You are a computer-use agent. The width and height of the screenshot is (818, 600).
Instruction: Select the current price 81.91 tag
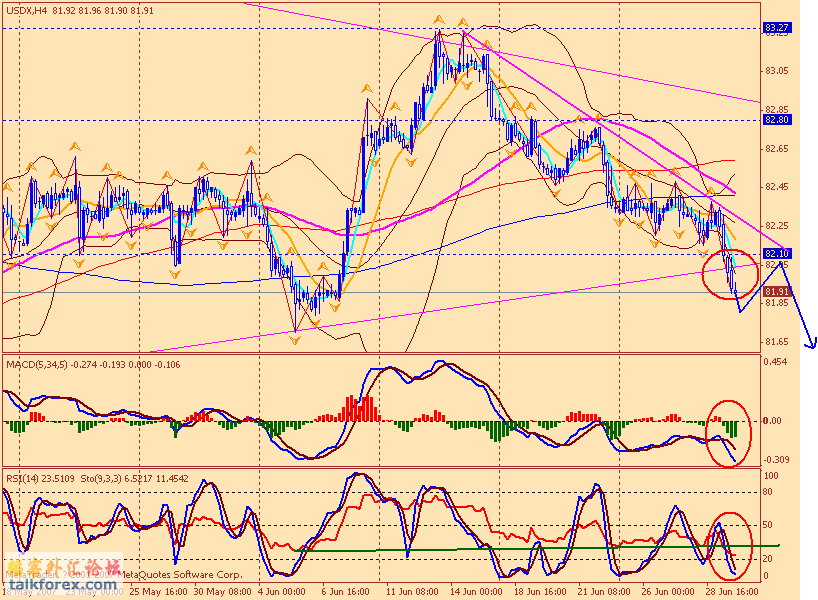tap(777, 292)
